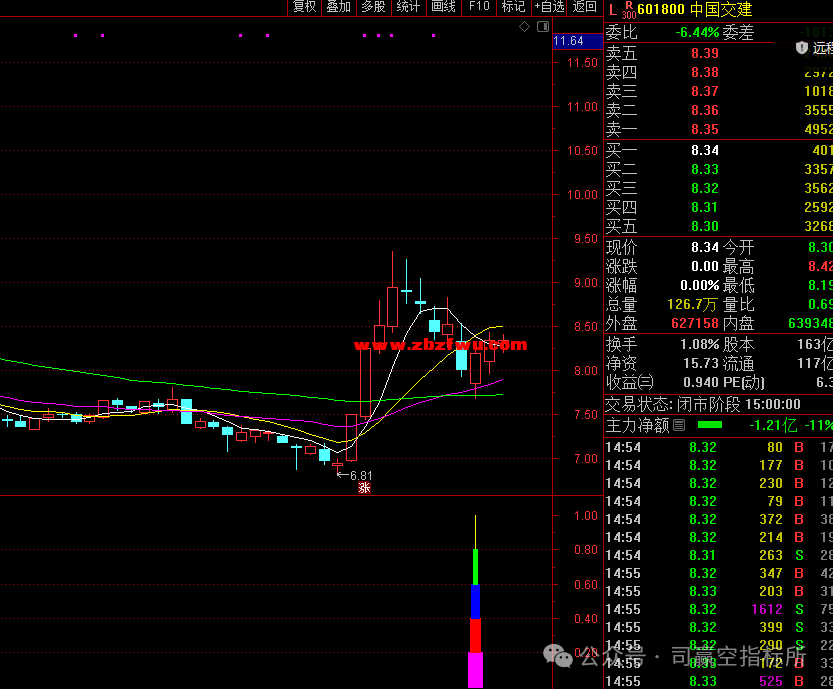Click the 标记 mark button
The image size is (833, 689).
pos(513,7)
